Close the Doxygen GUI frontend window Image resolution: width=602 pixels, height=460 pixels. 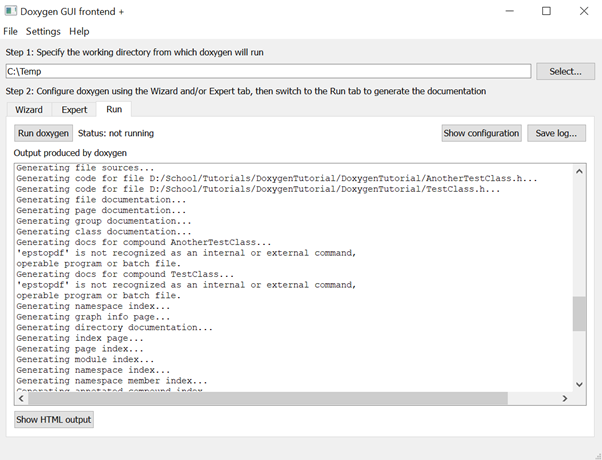584,11
